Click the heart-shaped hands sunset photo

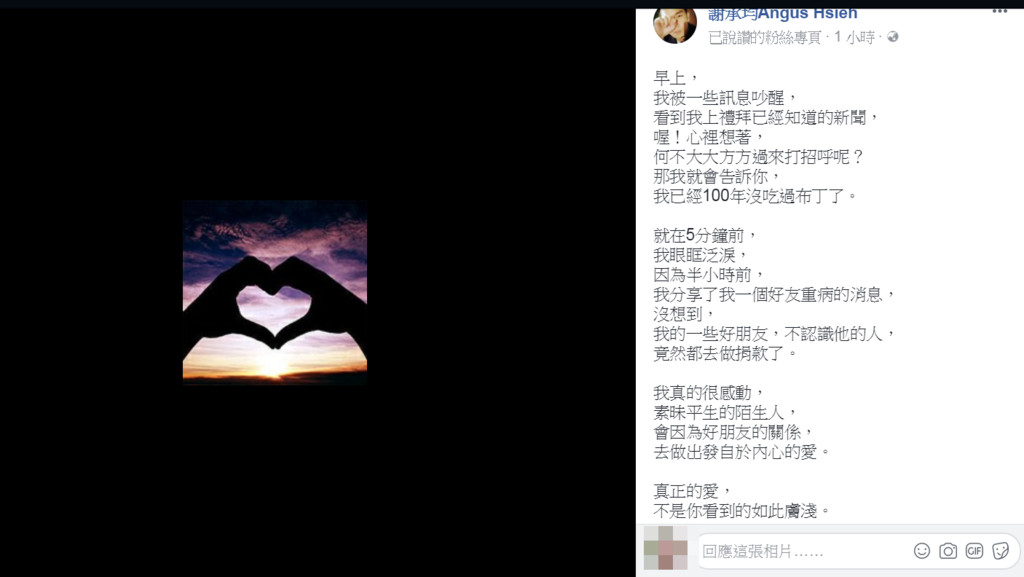pos(274,292)
